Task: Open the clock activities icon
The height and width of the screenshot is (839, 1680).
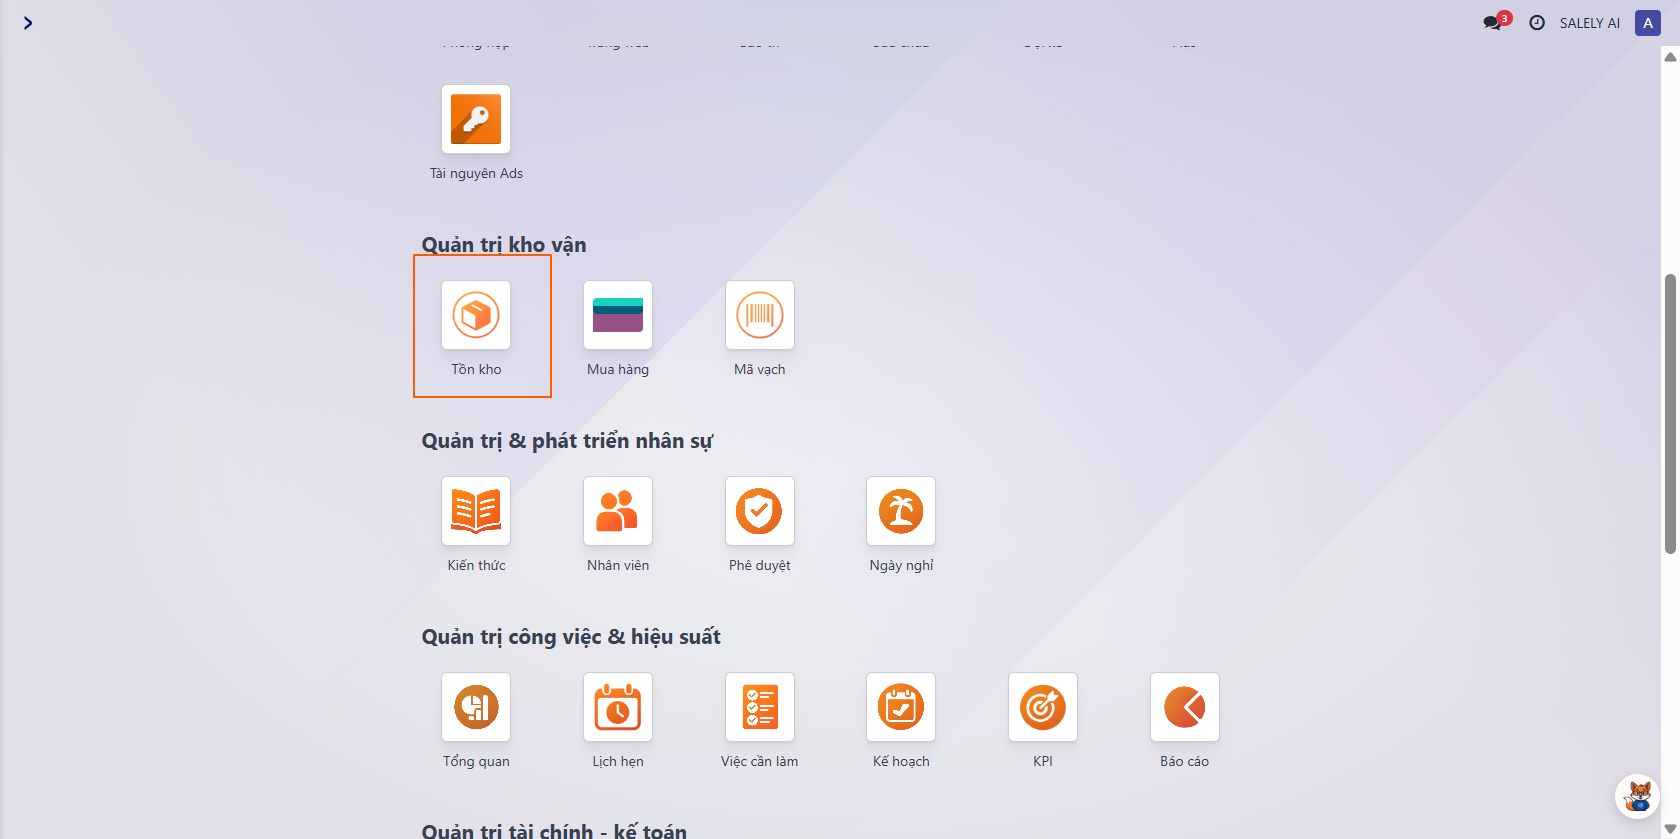Action: pos(1537,23)
